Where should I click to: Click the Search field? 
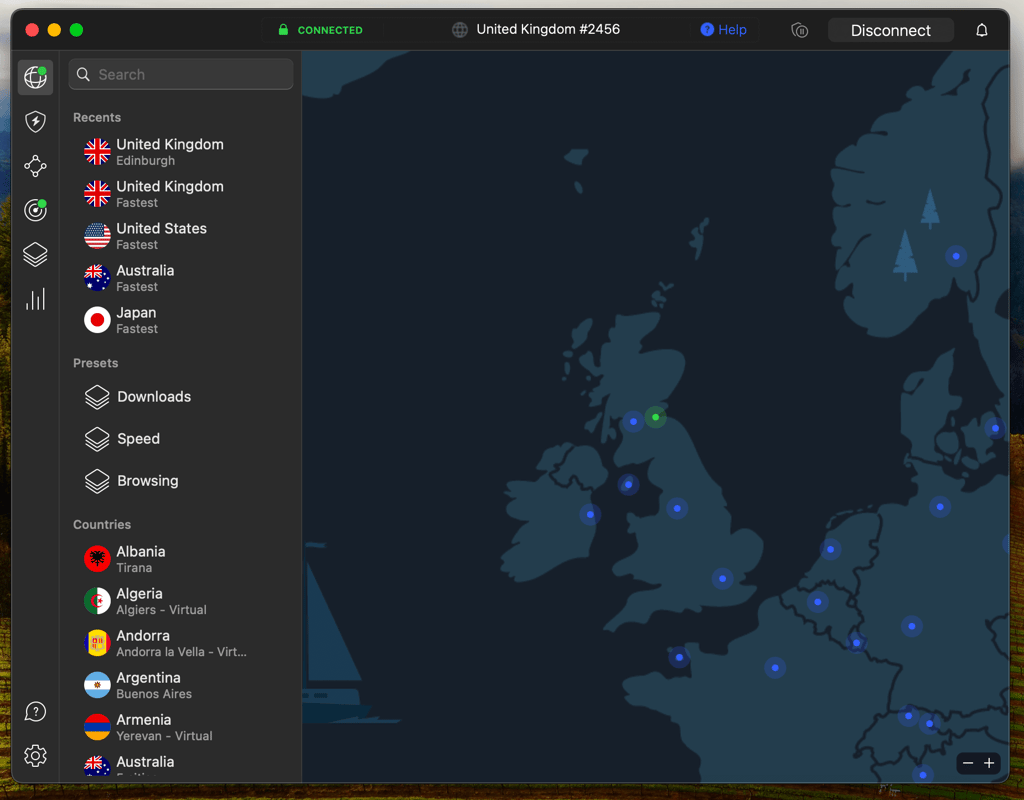[181, 74]
